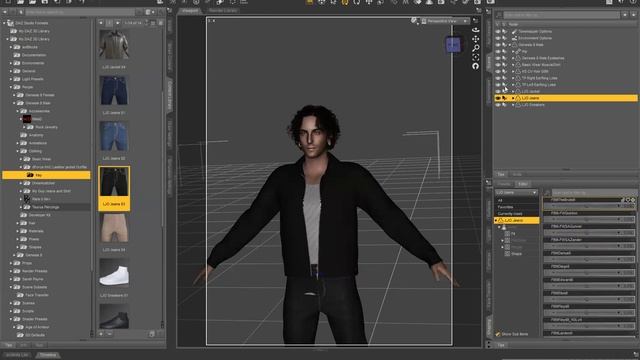Toggle the Show Sub Items checkbox
Image resolution: width=640 pixels, height=360 pixels.
click(x=498, y=334)
